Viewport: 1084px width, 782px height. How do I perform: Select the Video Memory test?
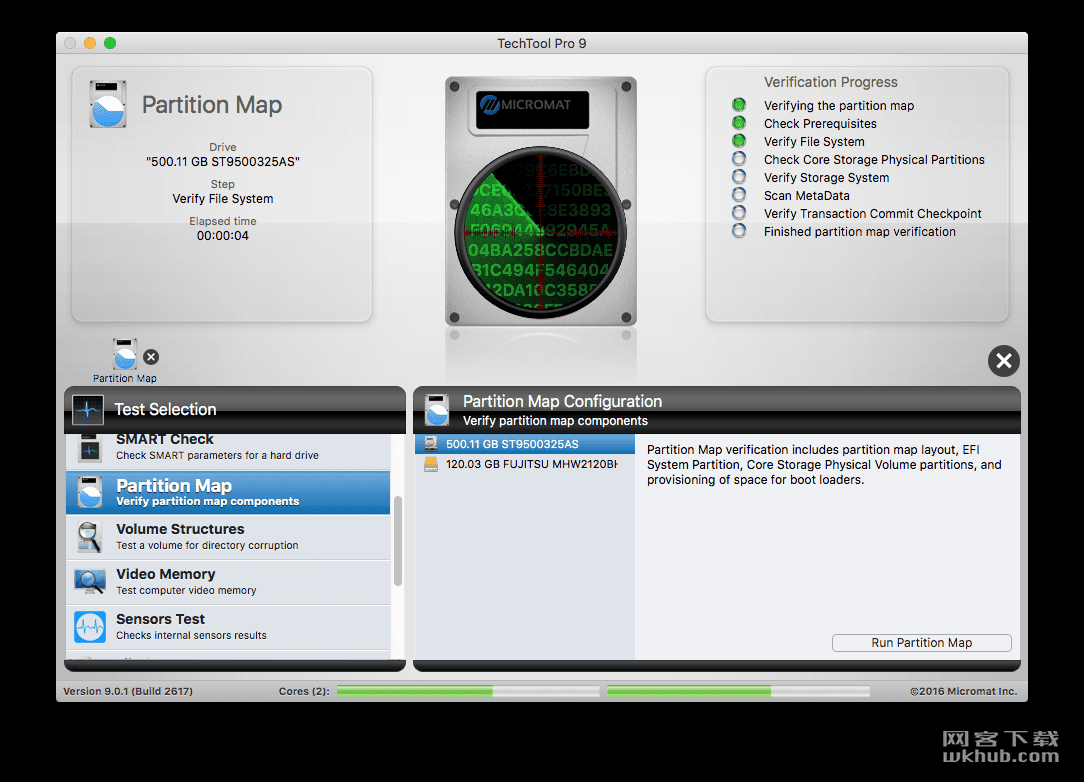228,582
